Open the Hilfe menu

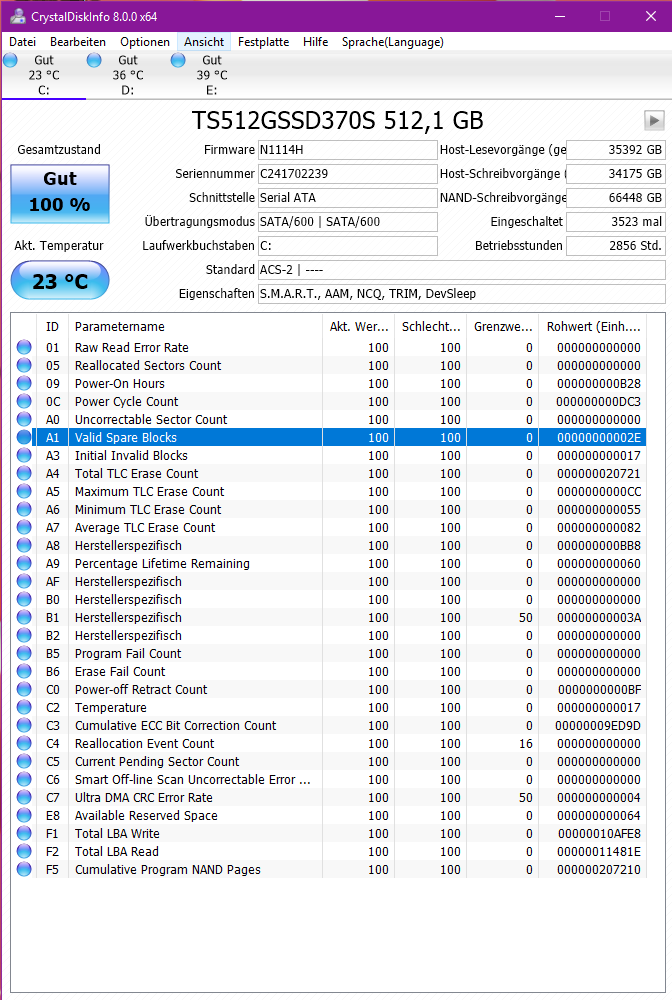tap(316, 42)
